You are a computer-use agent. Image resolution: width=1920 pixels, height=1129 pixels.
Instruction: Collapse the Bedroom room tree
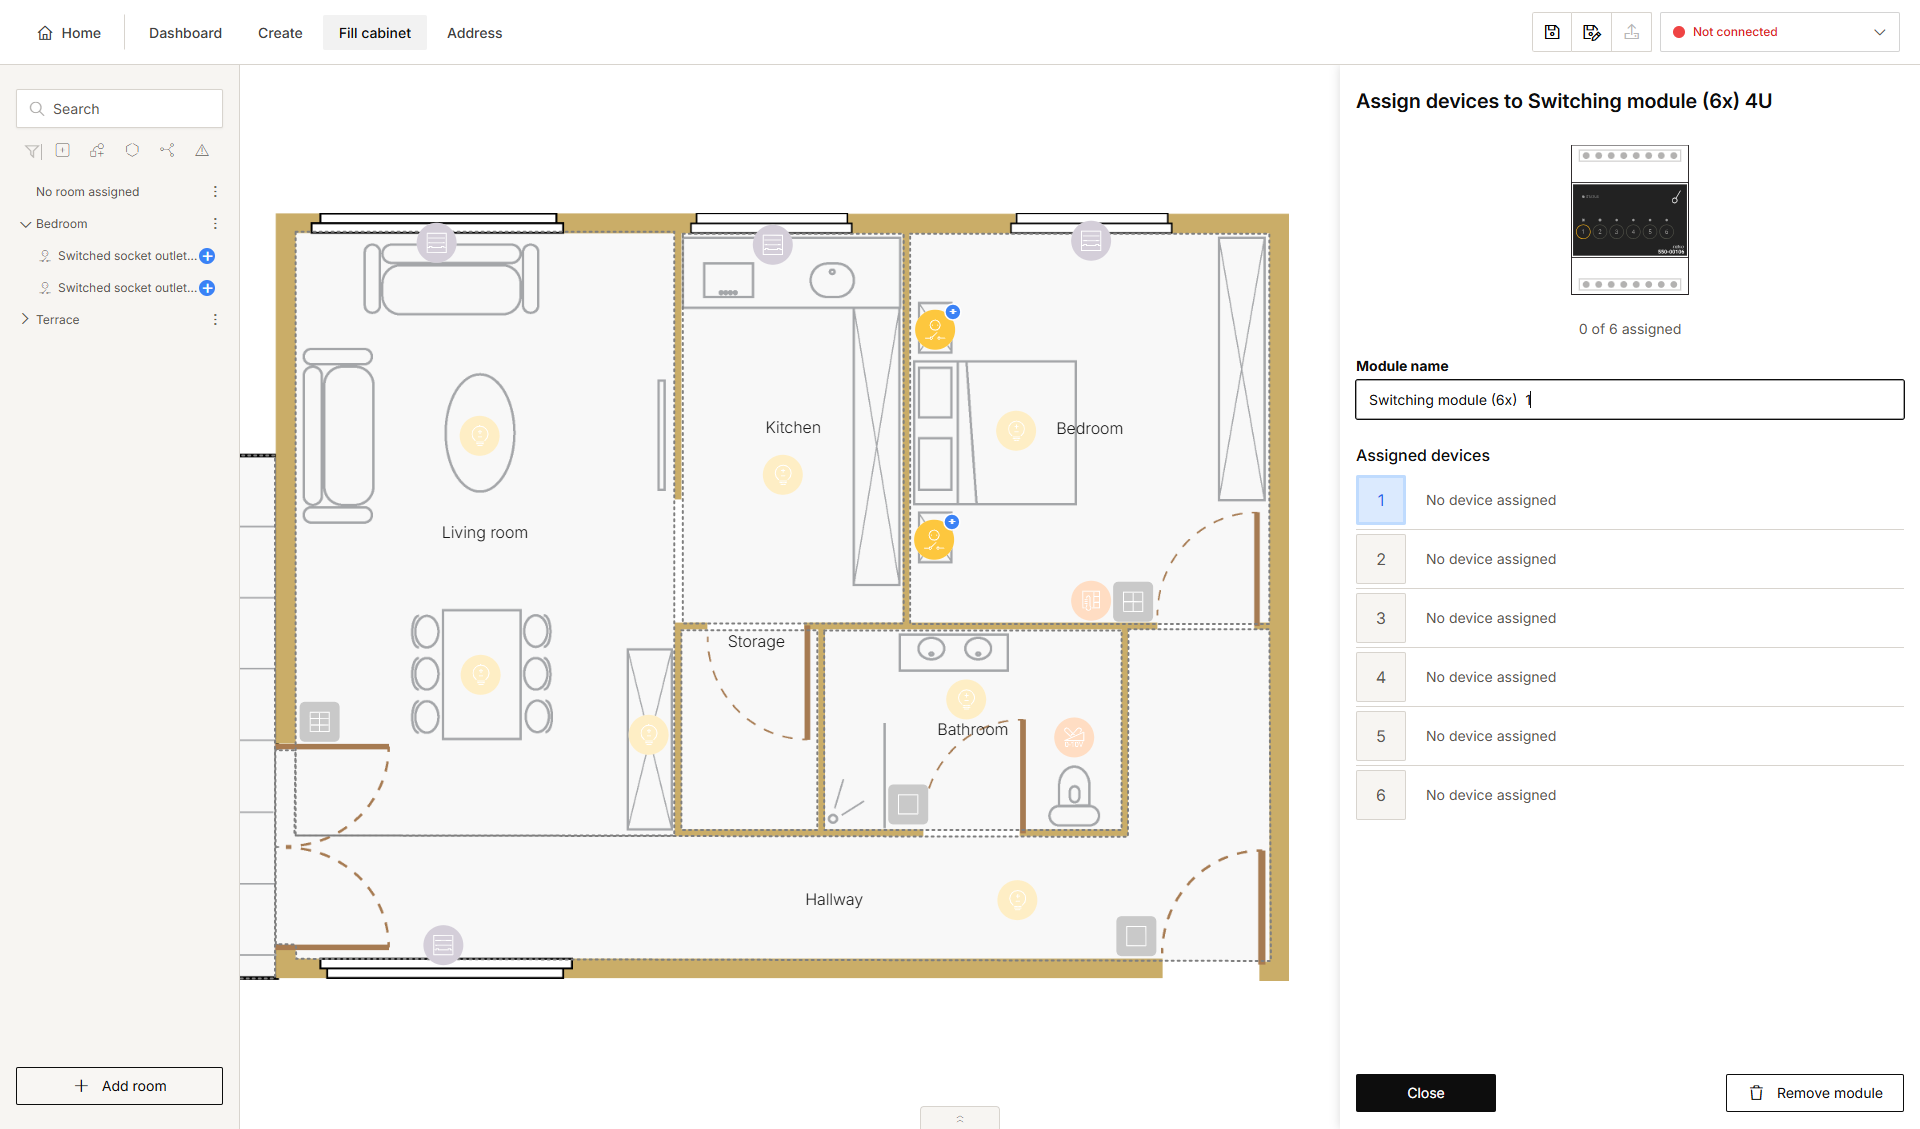pos(25,224)
